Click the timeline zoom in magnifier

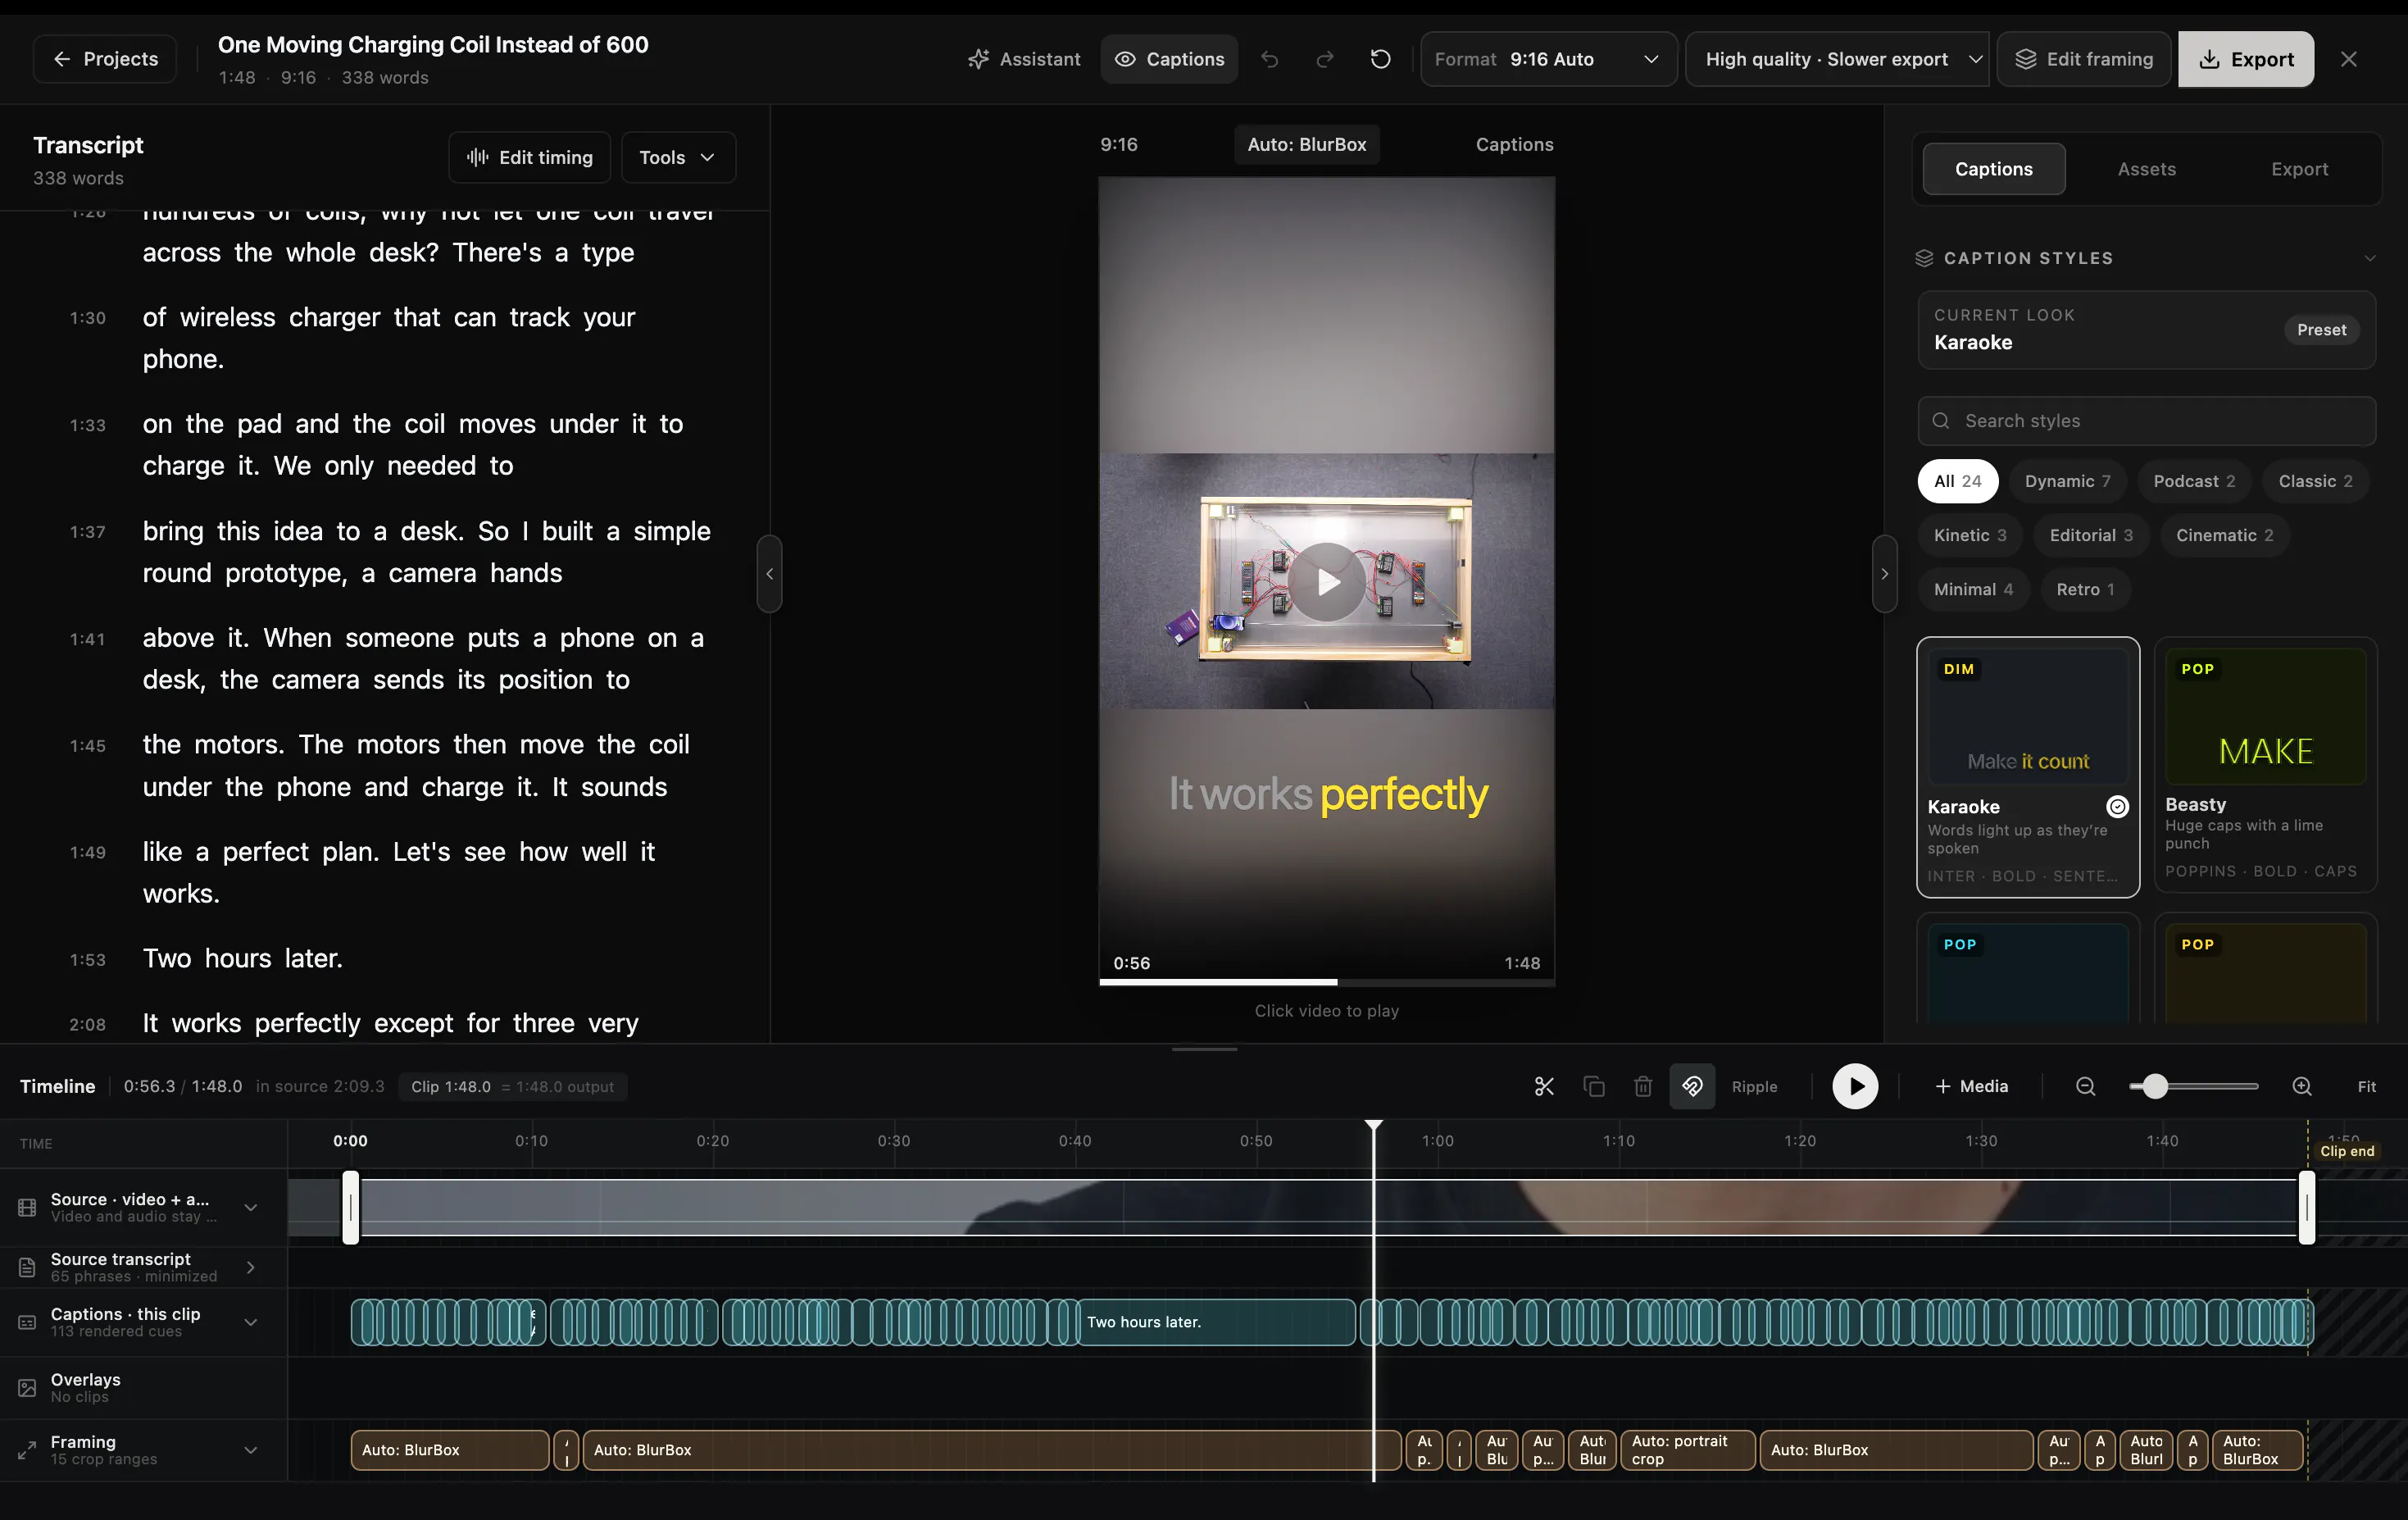[2301, 1086]
